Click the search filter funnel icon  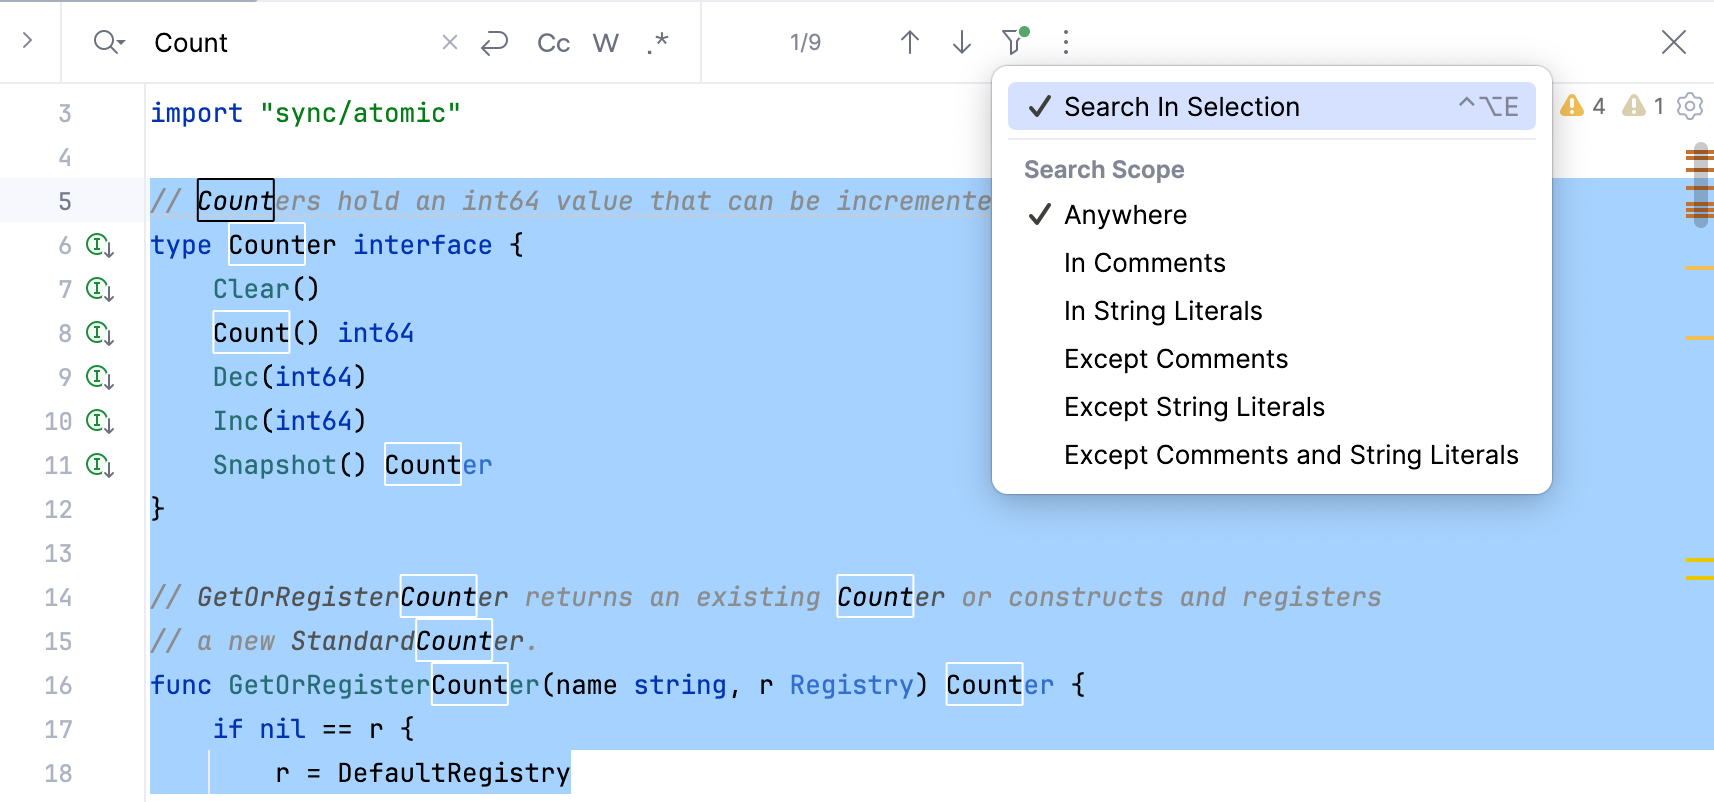coord(1013,42)
